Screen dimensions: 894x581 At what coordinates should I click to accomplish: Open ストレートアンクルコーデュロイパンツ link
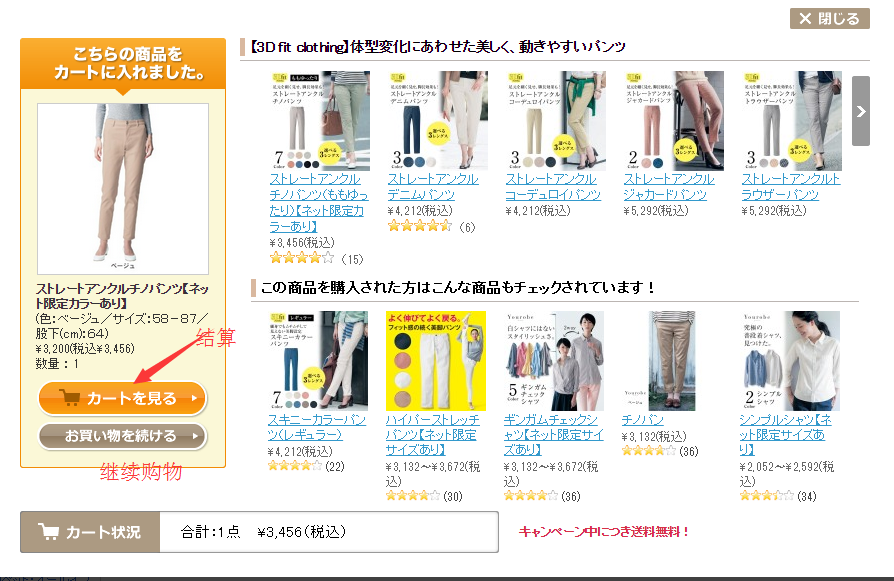[x=553, y=187]
